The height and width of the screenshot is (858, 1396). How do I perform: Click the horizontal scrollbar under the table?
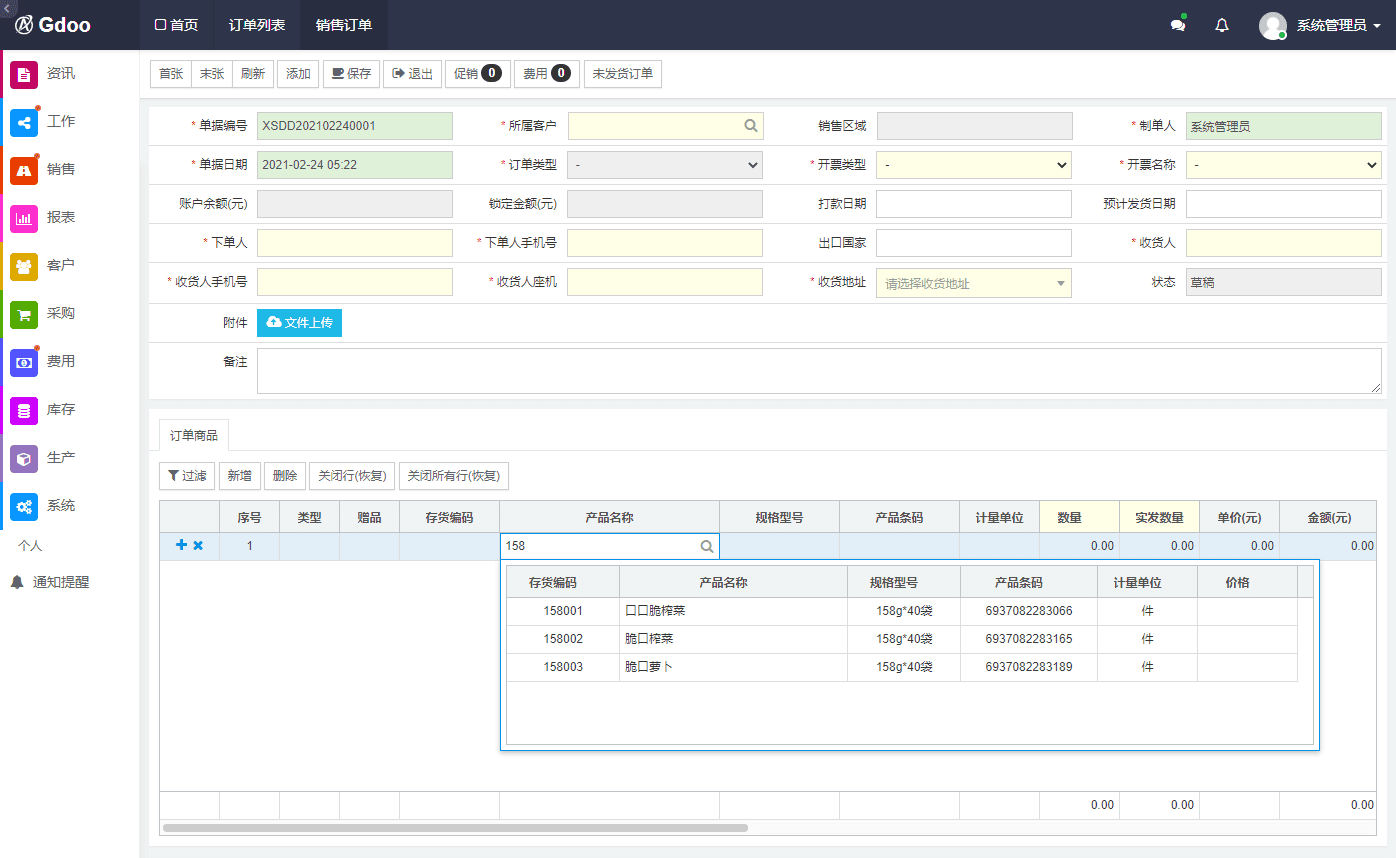(455, 828)
